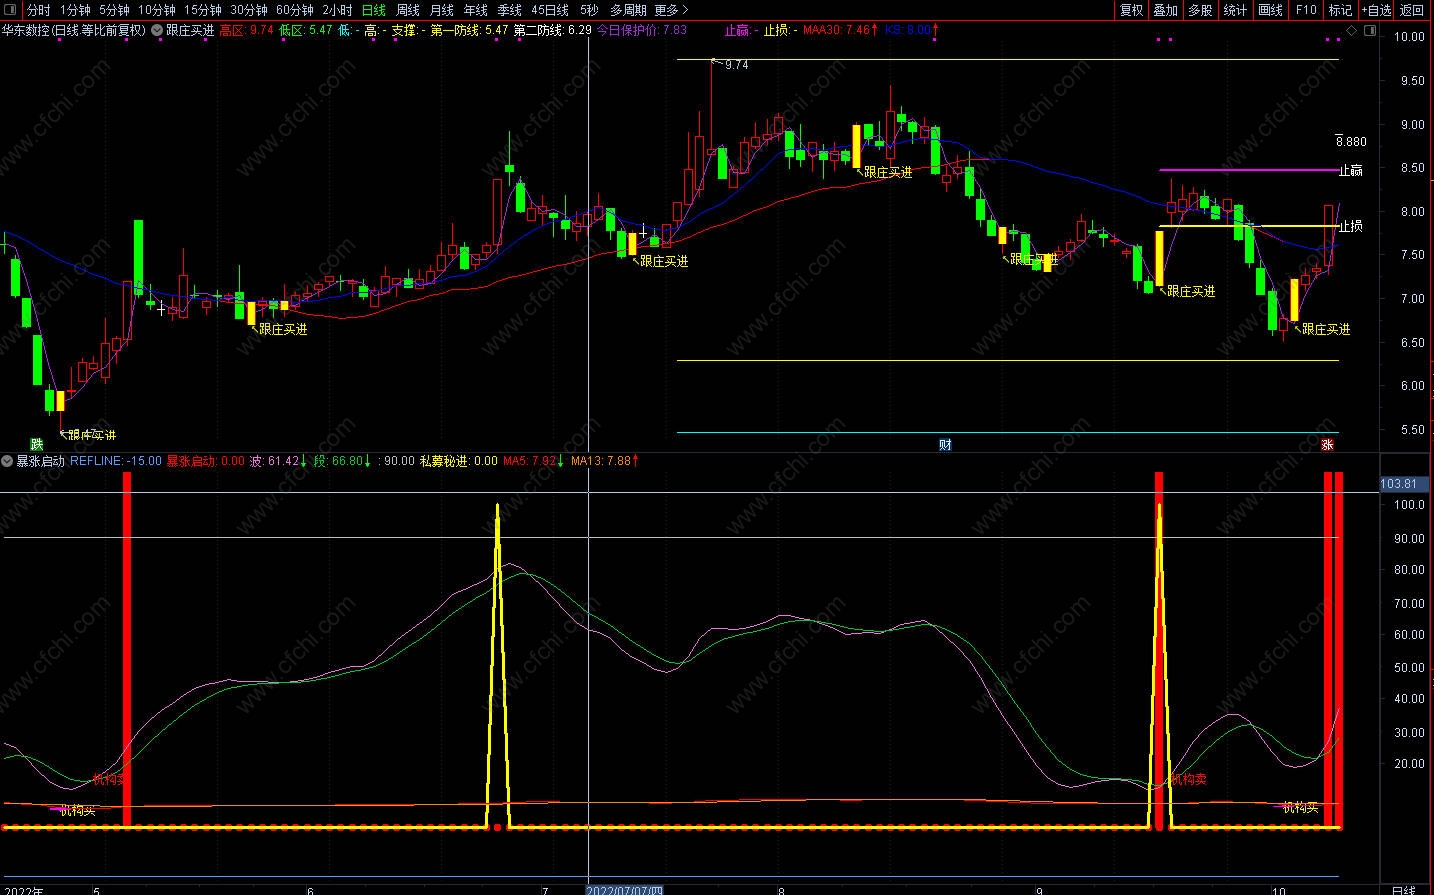Click the red 涨 marker at chart bottom
The image size is (1434, 895).
(x=1328, y=445)
